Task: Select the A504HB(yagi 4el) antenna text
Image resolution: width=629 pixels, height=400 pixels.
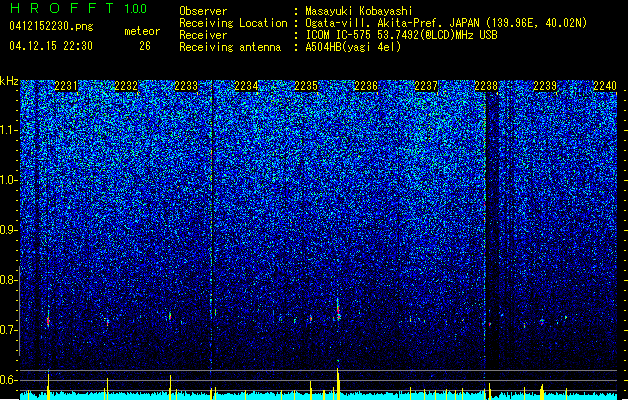Action: [x=353, y=47]
